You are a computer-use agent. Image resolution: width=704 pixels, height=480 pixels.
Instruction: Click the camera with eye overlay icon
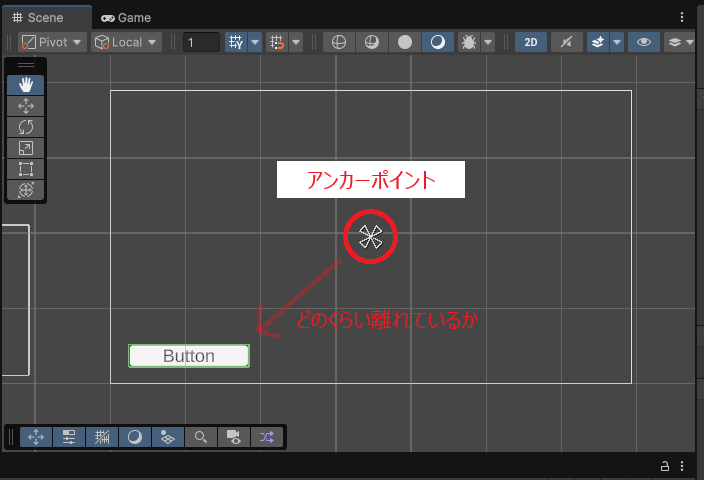click(x=234, y=437)
